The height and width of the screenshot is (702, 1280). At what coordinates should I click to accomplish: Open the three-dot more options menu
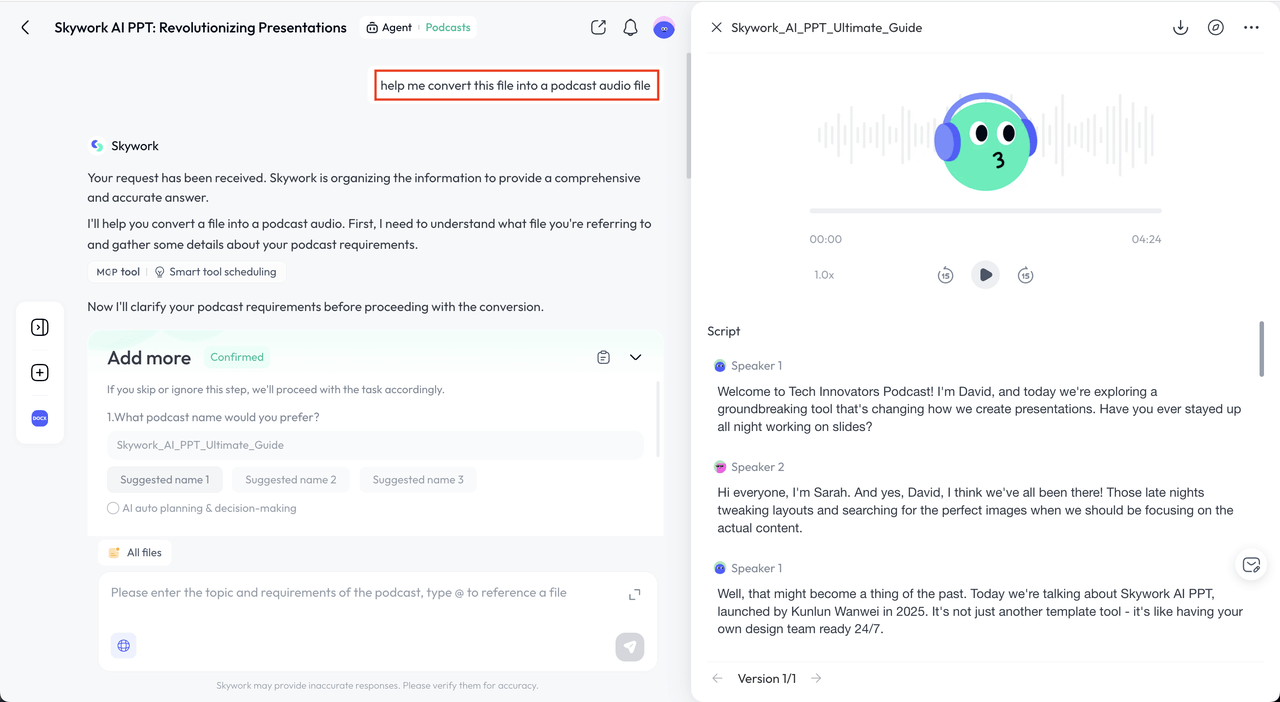pyautogui.click(x=1251, y=28)
